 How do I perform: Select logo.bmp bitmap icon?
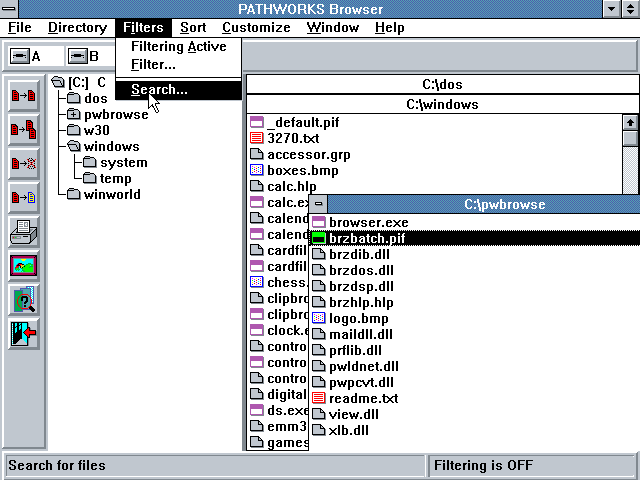click(318, 318)
